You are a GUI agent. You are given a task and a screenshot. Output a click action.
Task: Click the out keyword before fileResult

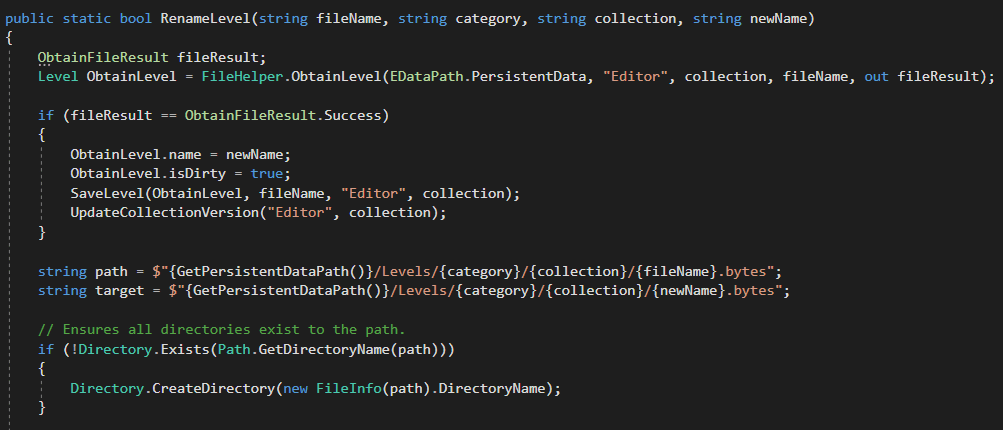coord(877,76)
